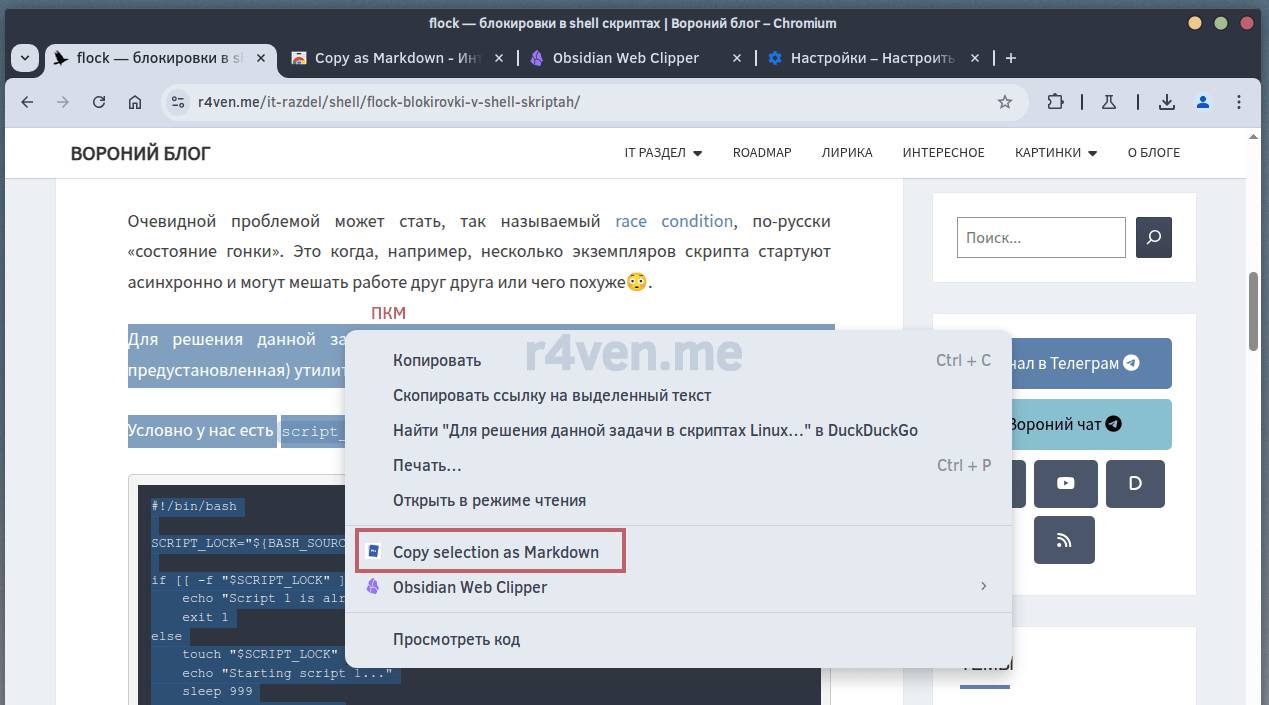The image size is (1269, 705).
Task: Open the extensions puzzle icon
Action: tap(1056, 102)
